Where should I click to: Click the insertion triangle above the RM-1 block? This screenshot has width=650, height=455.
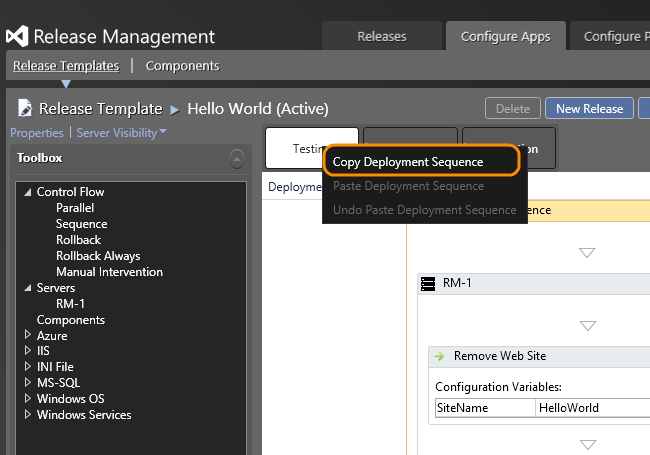tap(587, 253)
